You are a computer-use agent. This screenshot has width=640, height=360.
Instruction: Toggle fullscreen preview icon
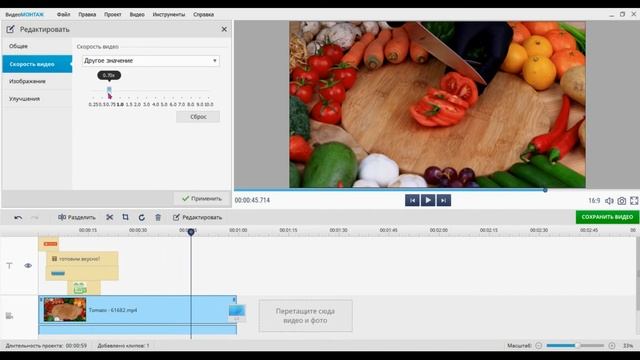[634, 201]
